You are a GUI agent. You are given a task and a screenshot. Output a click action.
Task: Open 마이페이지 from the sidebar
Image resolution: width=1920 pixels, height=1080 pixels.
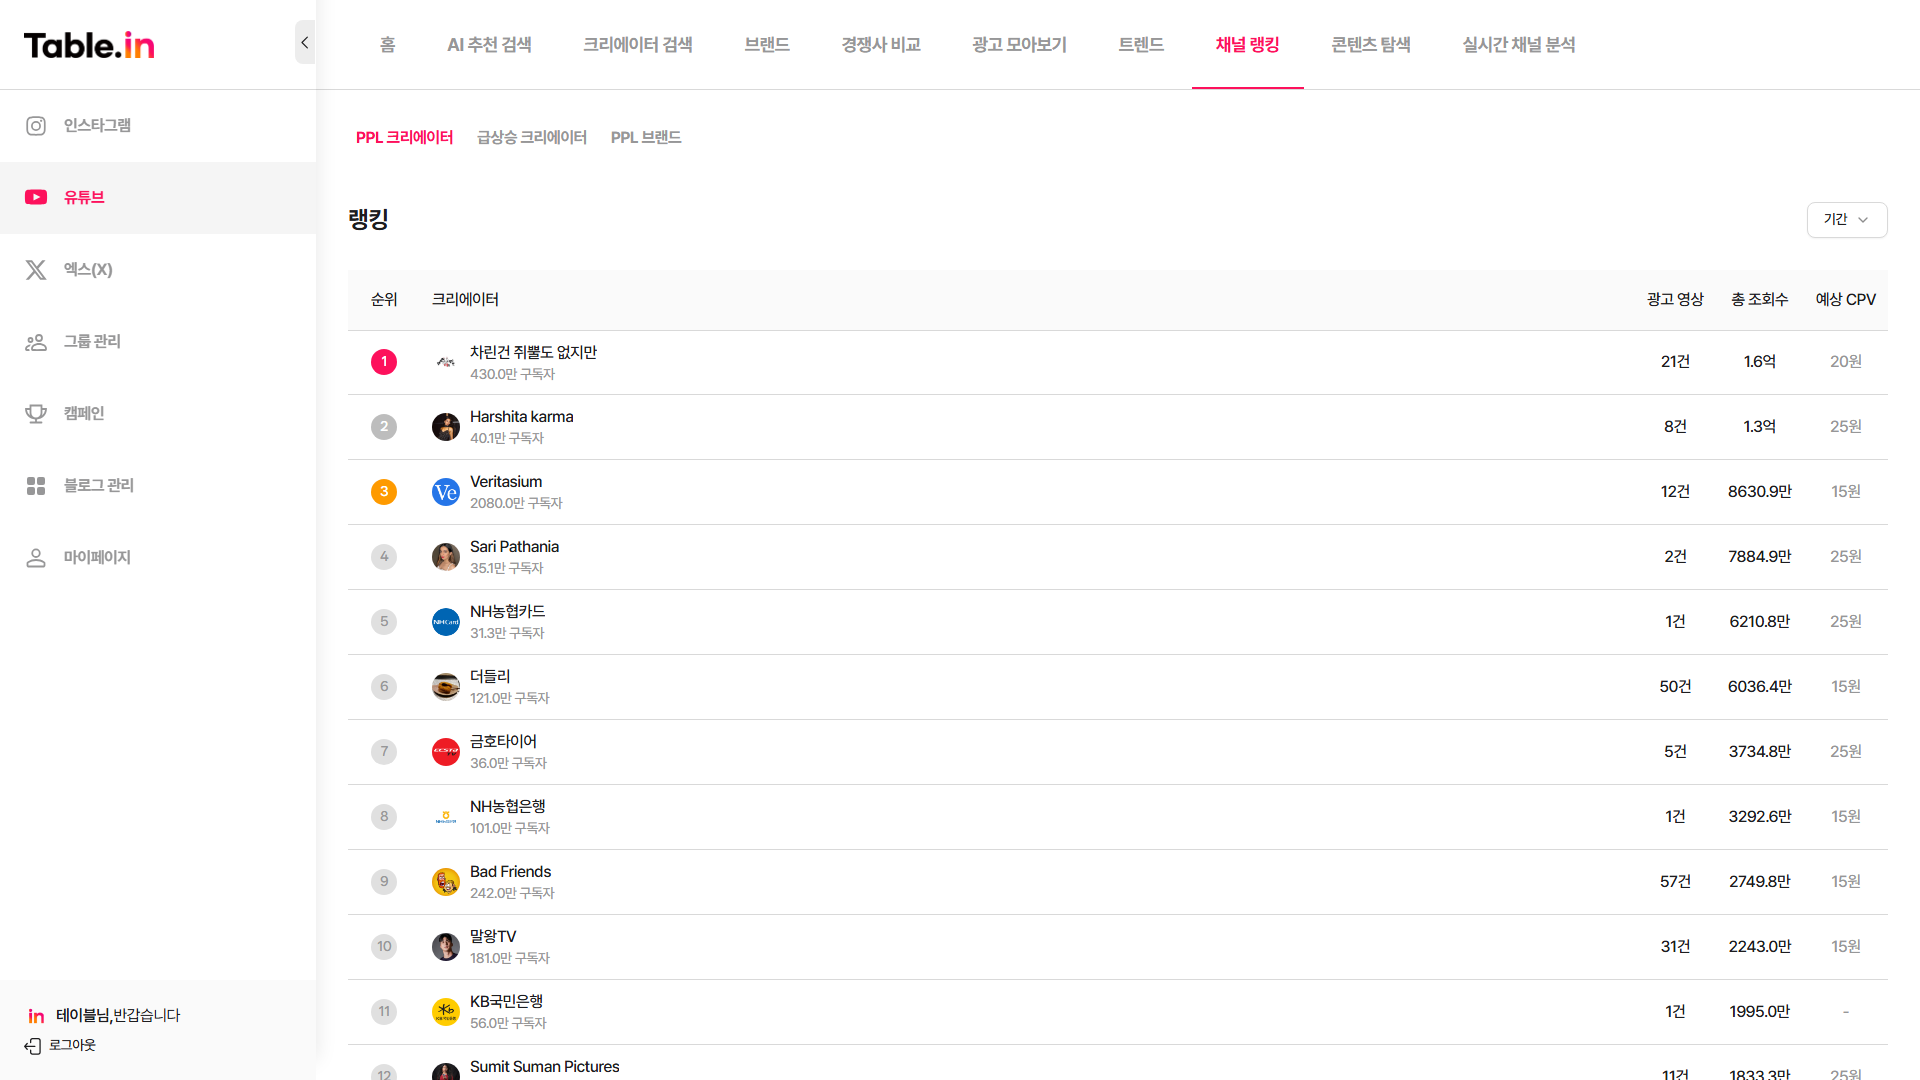[x=158, y=558]
